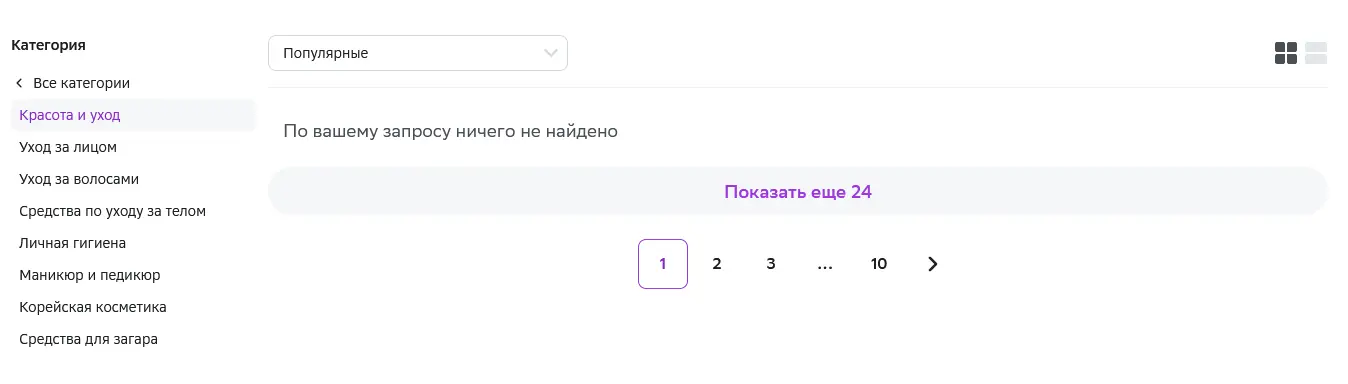The height and width of the screenshot is (384, 1348).
Task: Go to page 3
Action: point(771,264)
